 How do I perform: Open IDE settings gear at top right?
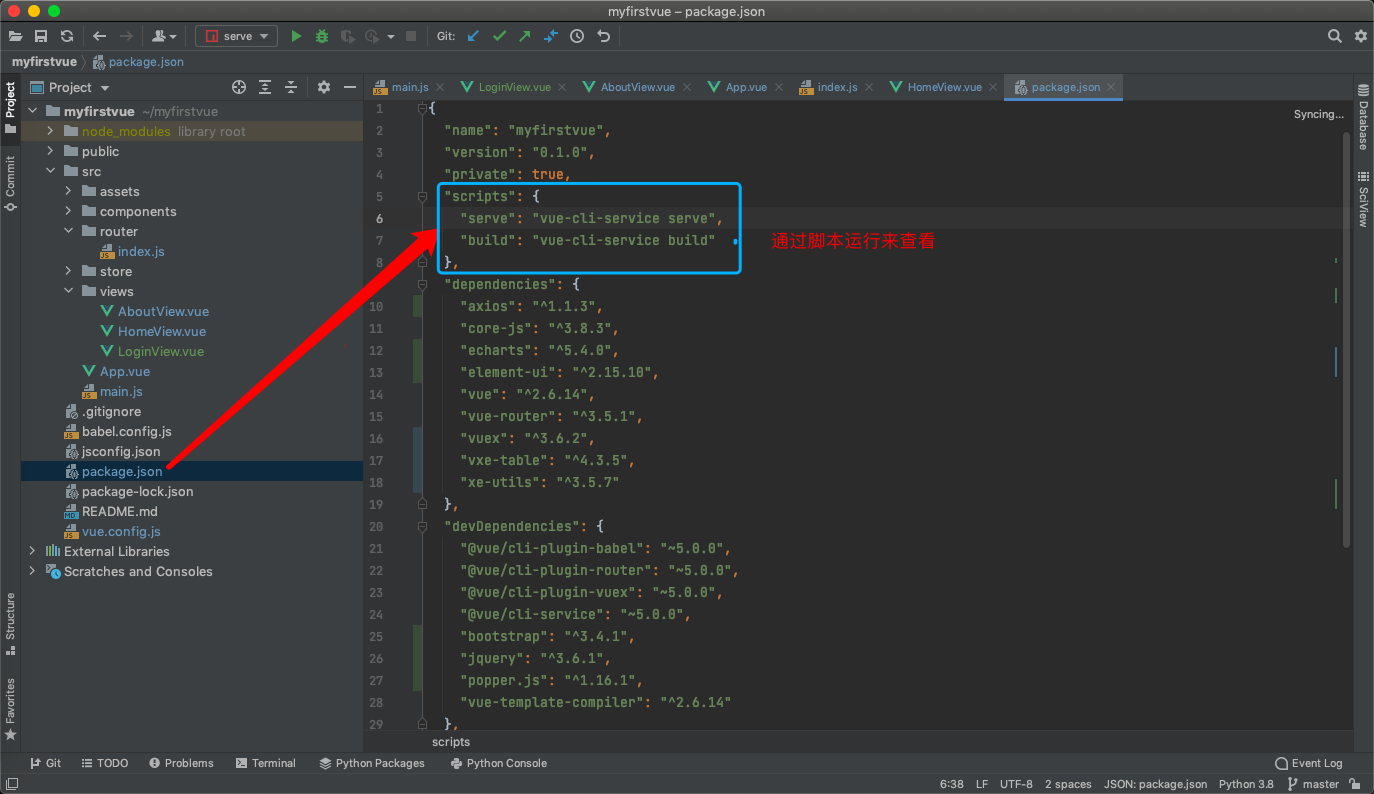click(1361, 36)
